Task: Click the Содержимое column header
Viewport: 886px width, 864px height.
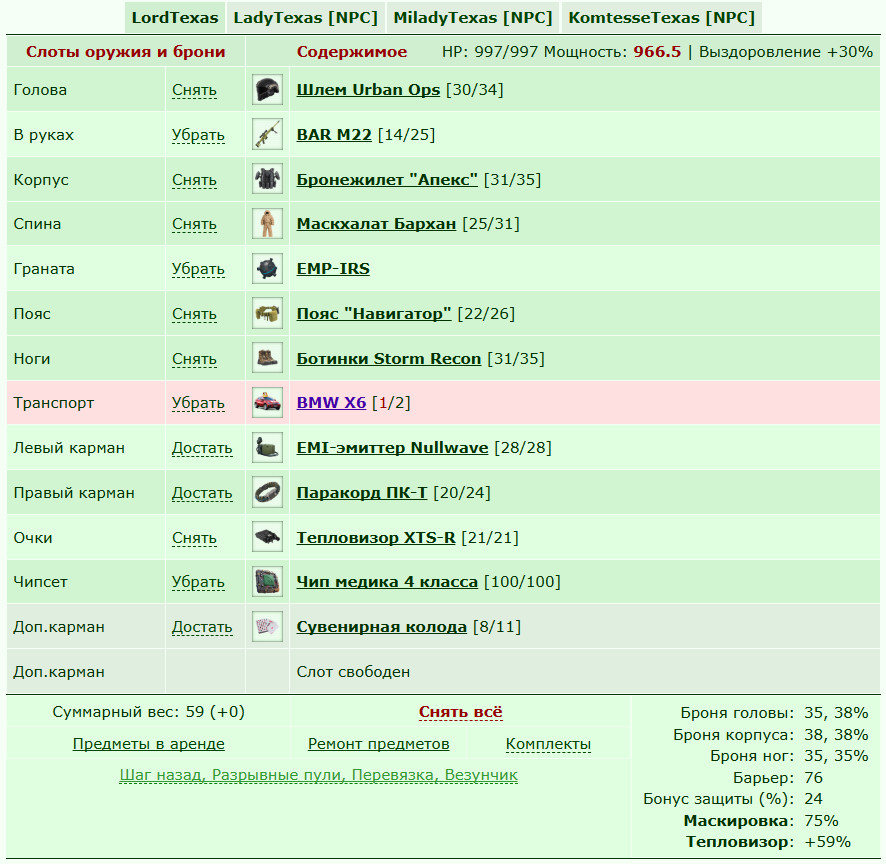Action: click(x=351, y=52)
